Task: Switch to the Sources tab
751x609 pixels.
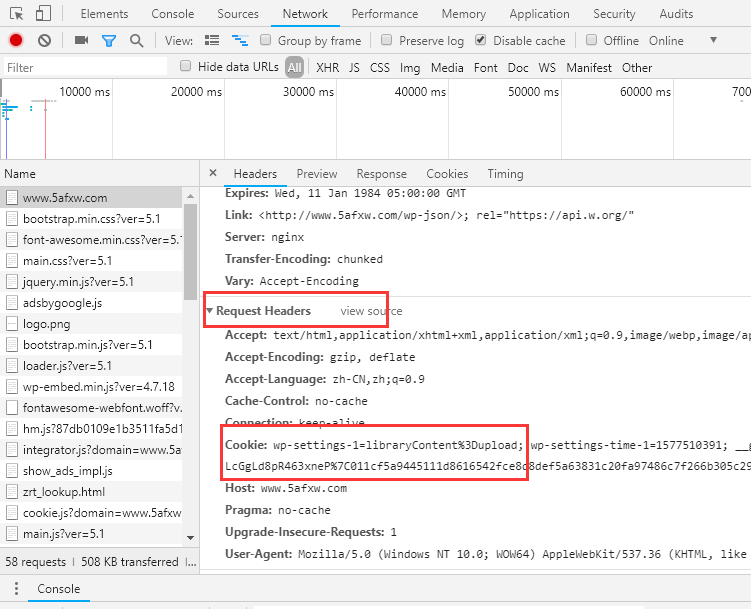Action: (x=238, y=14)
